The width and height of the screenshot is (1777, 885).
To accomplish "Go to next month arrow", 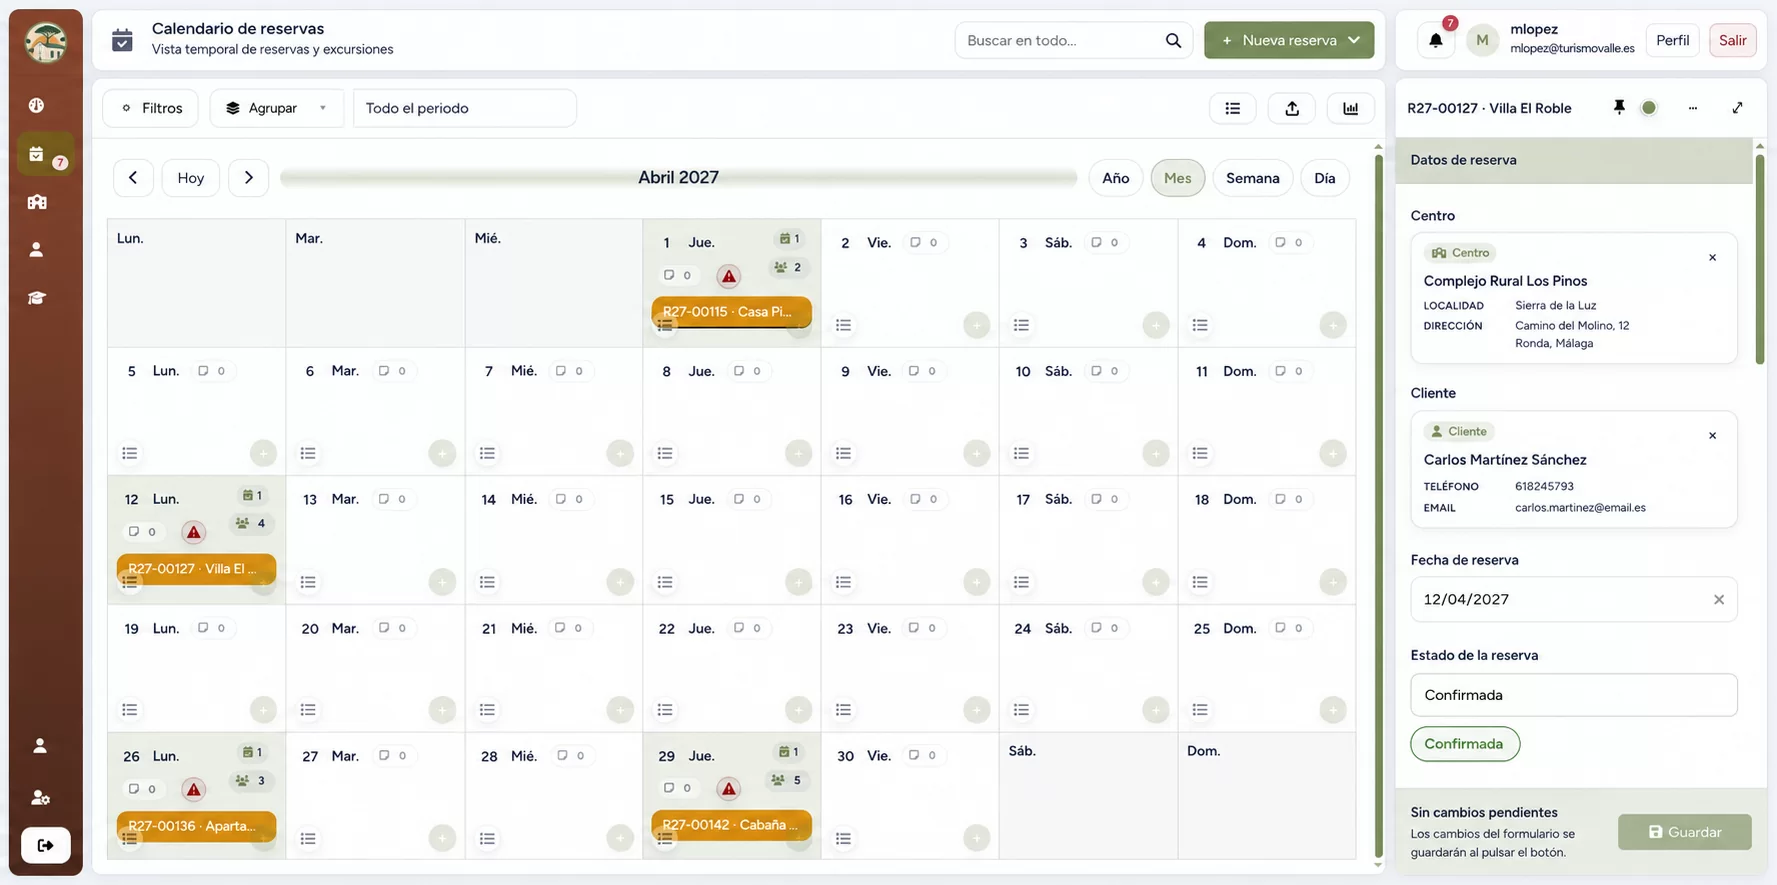I will coord(249,178).
